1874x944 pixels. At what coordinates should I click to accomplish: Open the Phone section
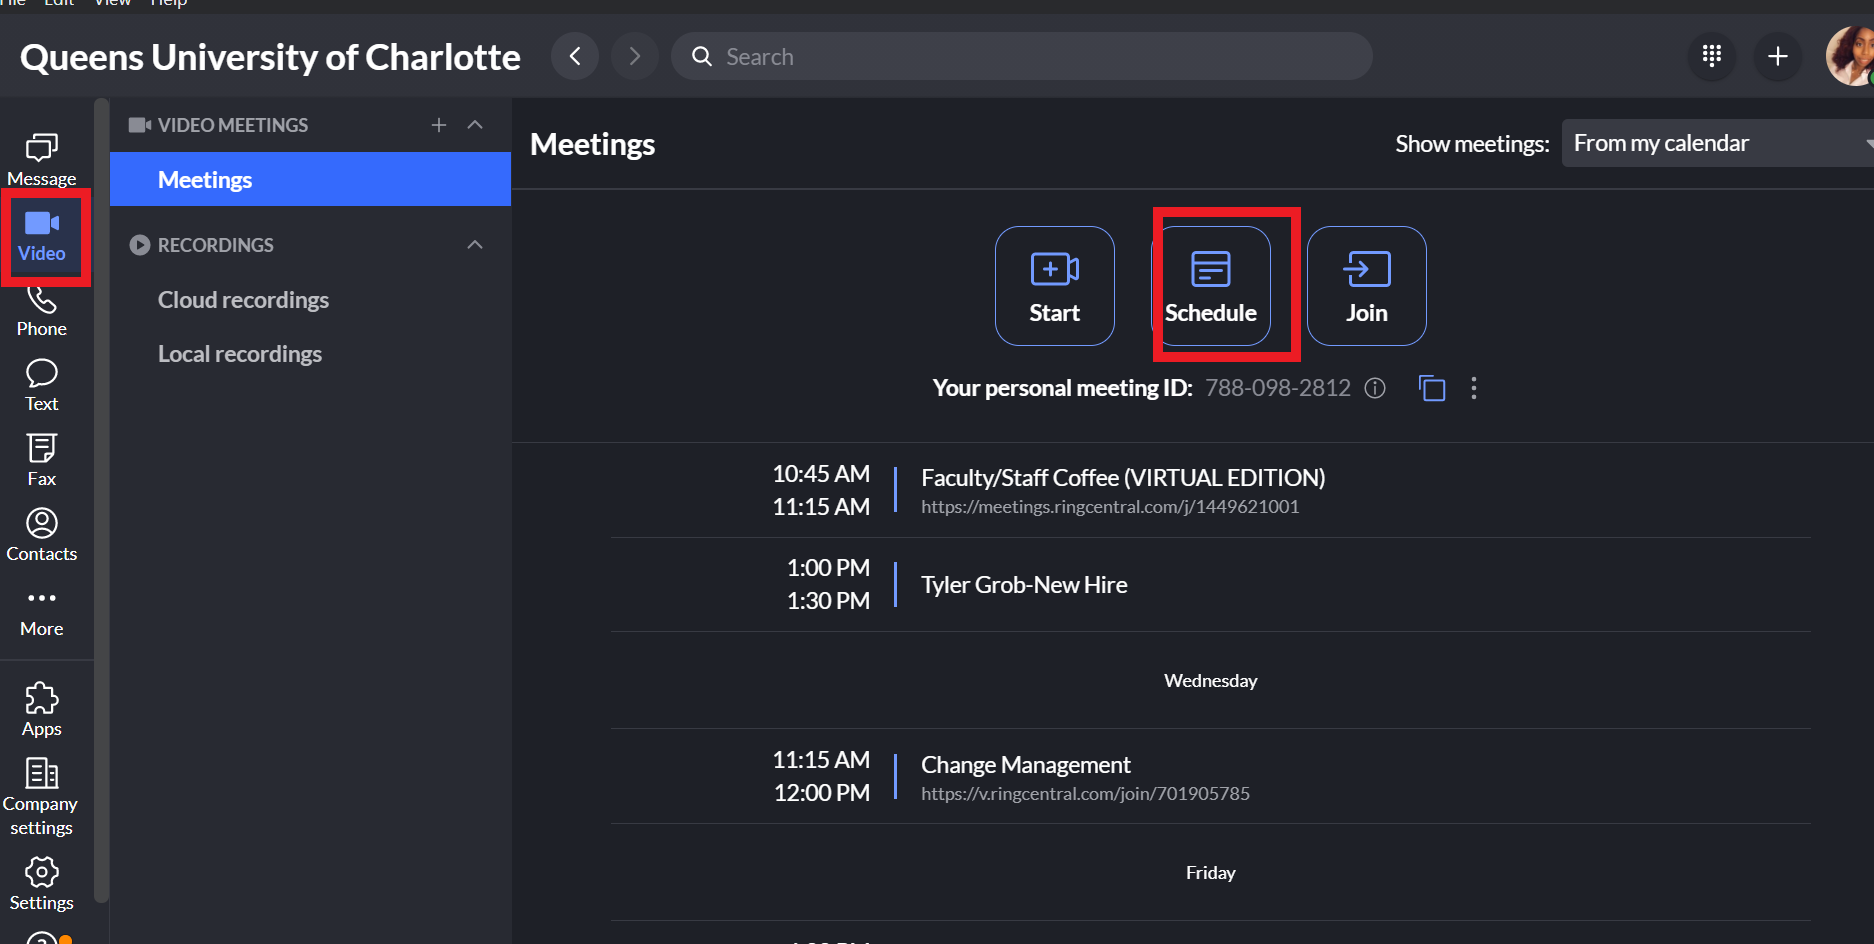(x=42, y=312)
